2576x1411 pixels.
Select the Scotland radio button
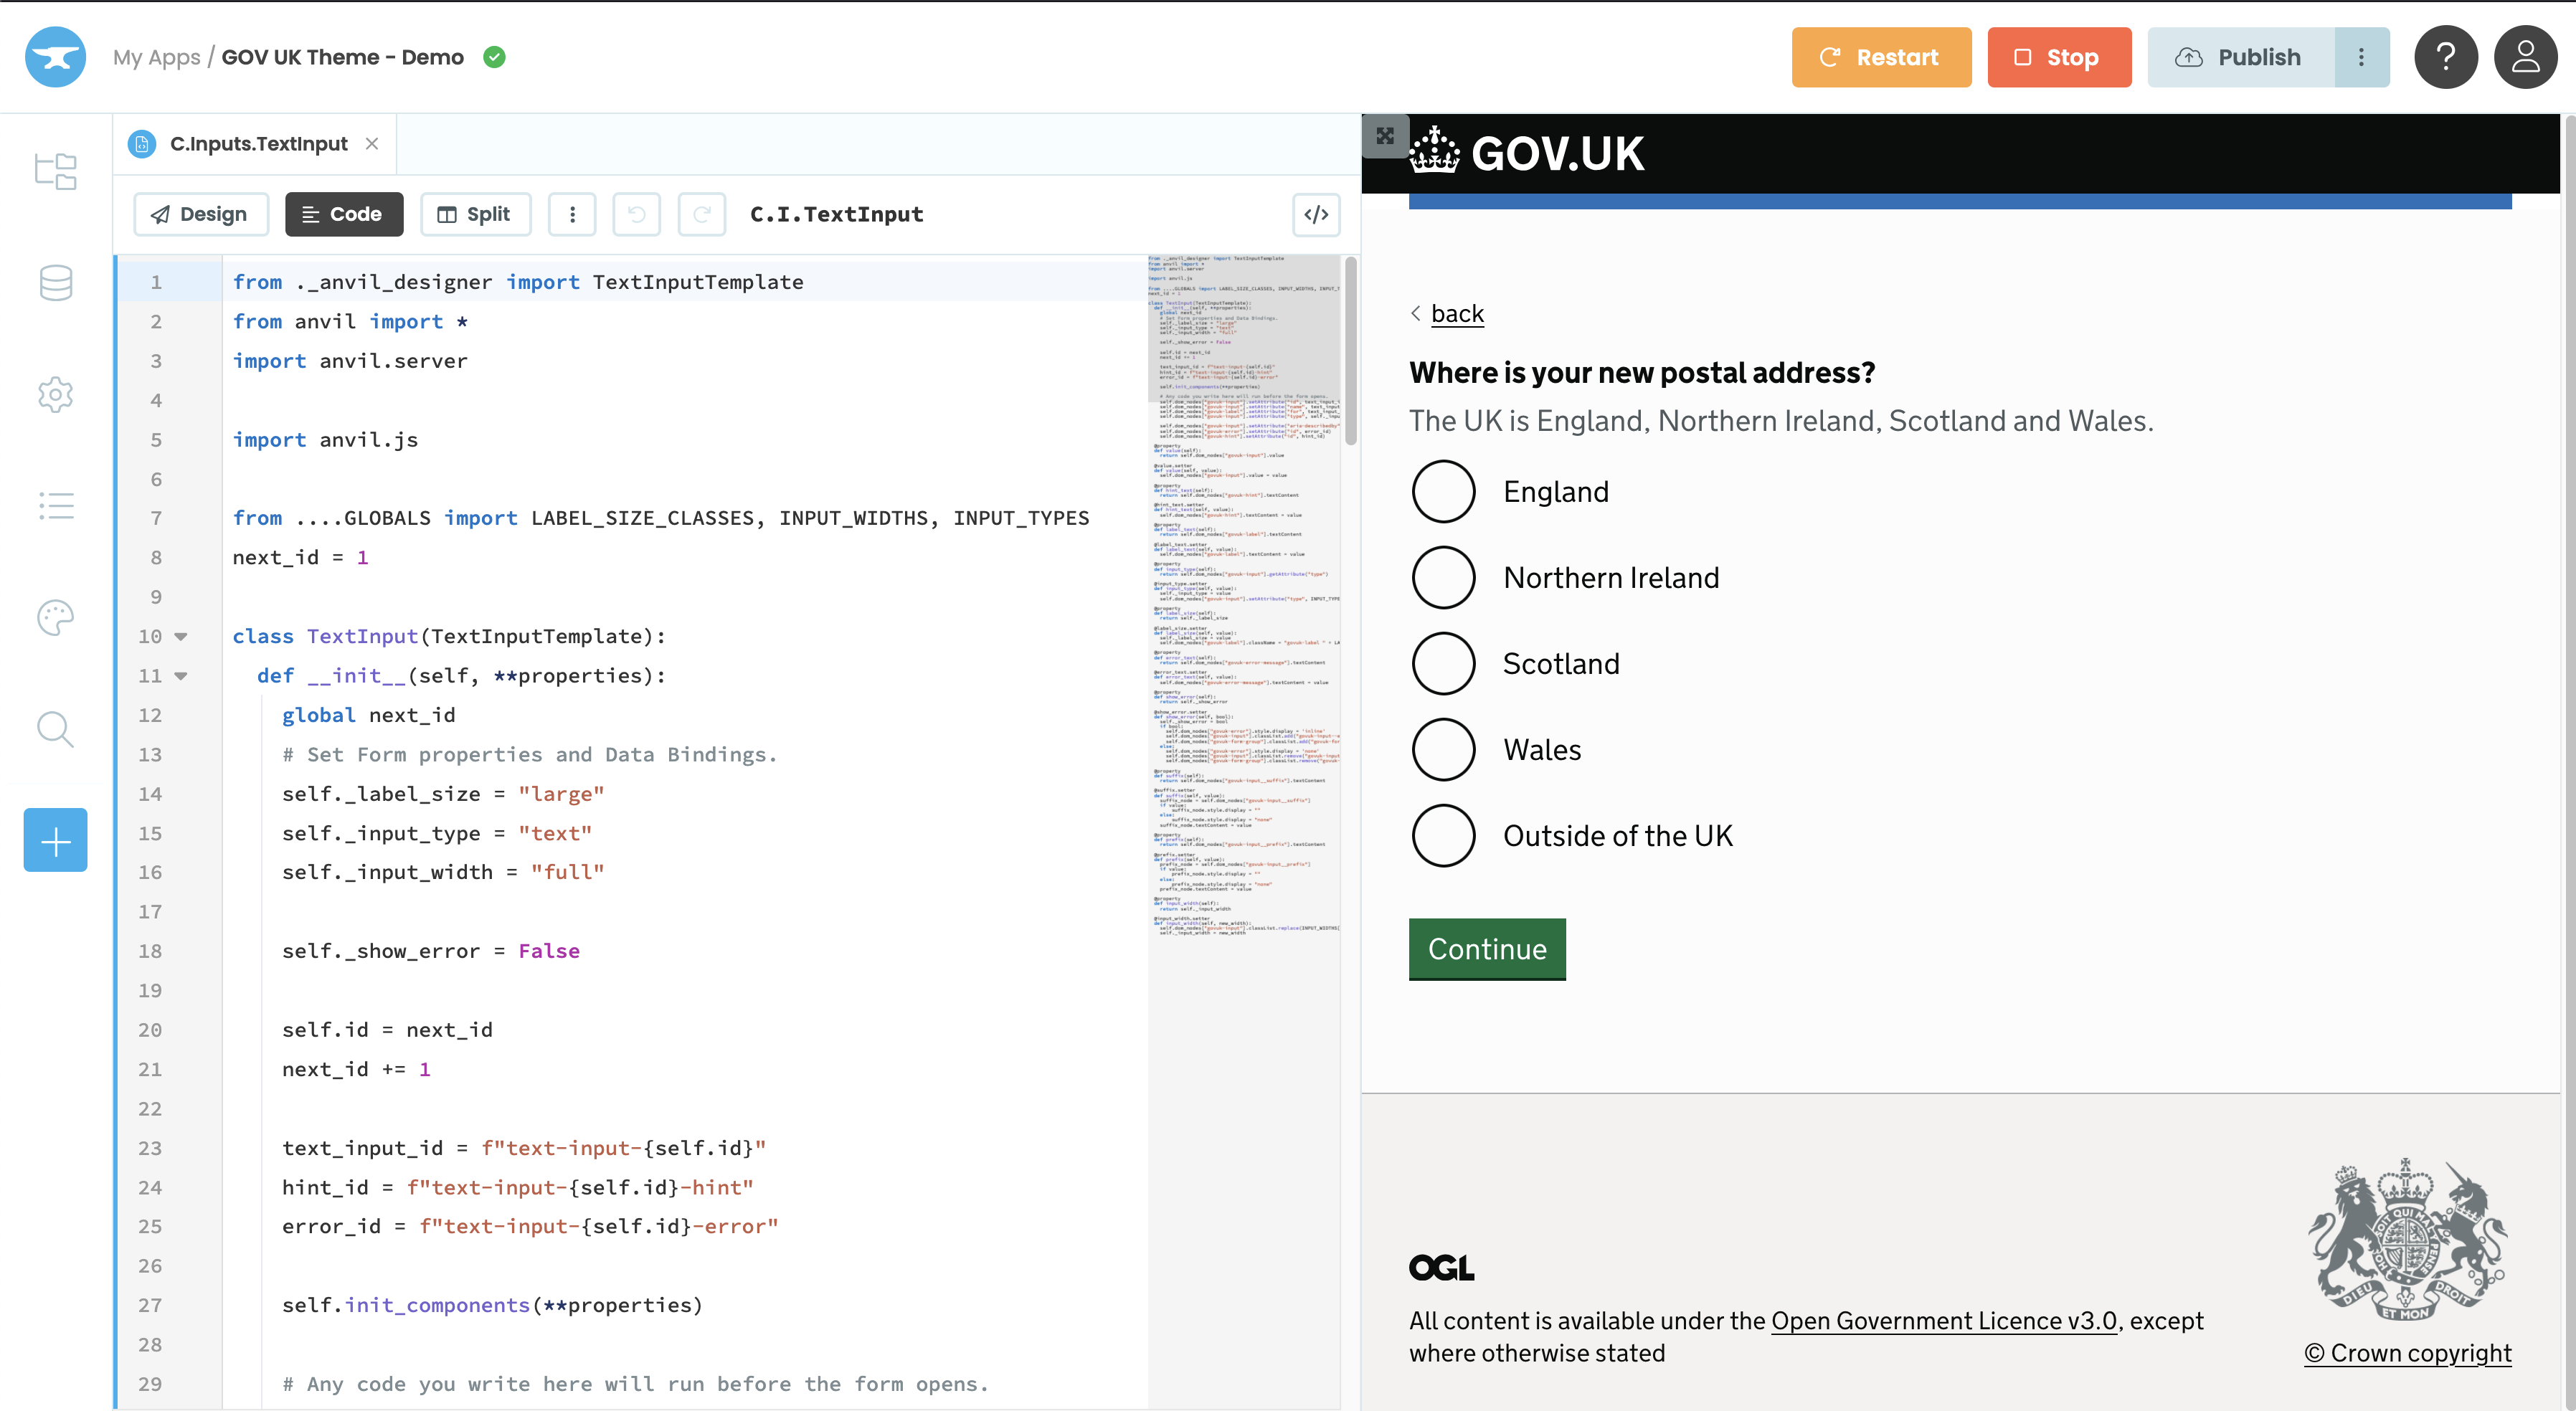1443,663
